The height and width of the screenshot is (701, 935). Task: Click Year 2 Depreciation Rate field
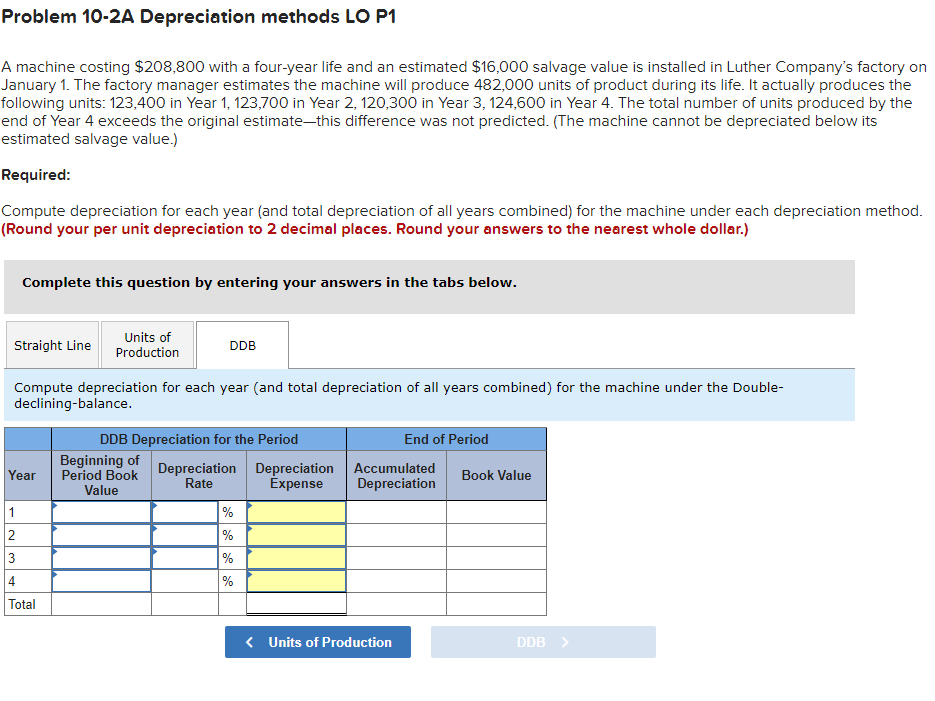point(185,535)
